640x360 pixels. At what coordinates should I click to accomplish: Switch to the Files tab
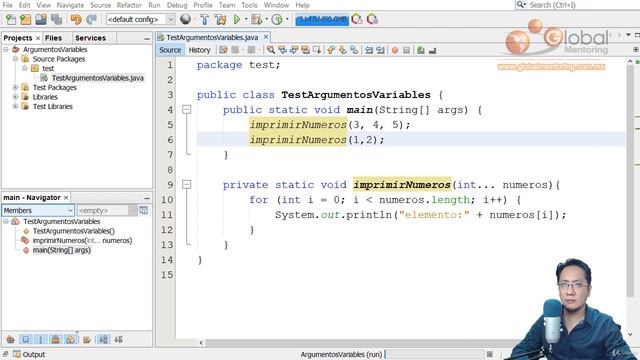(53, 38)
